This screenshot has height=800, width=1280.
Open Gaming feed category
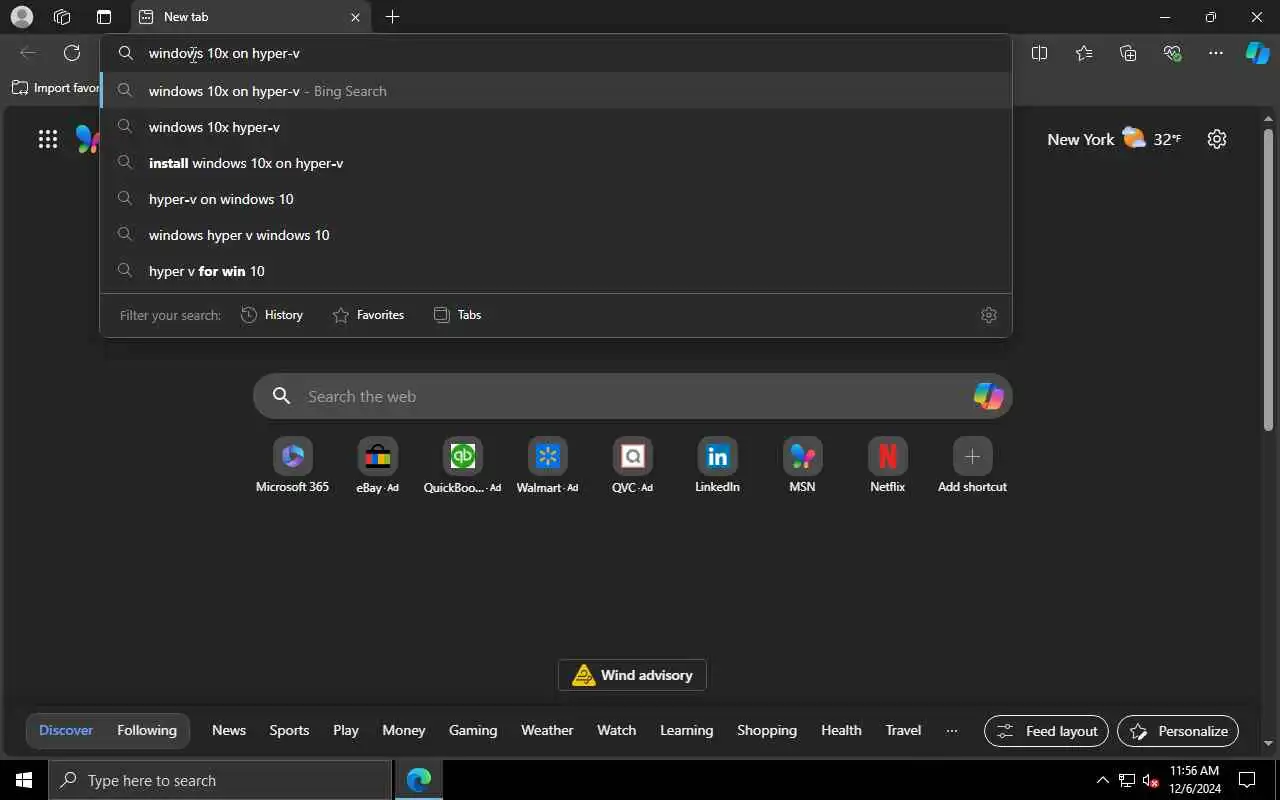coord(473,730)
